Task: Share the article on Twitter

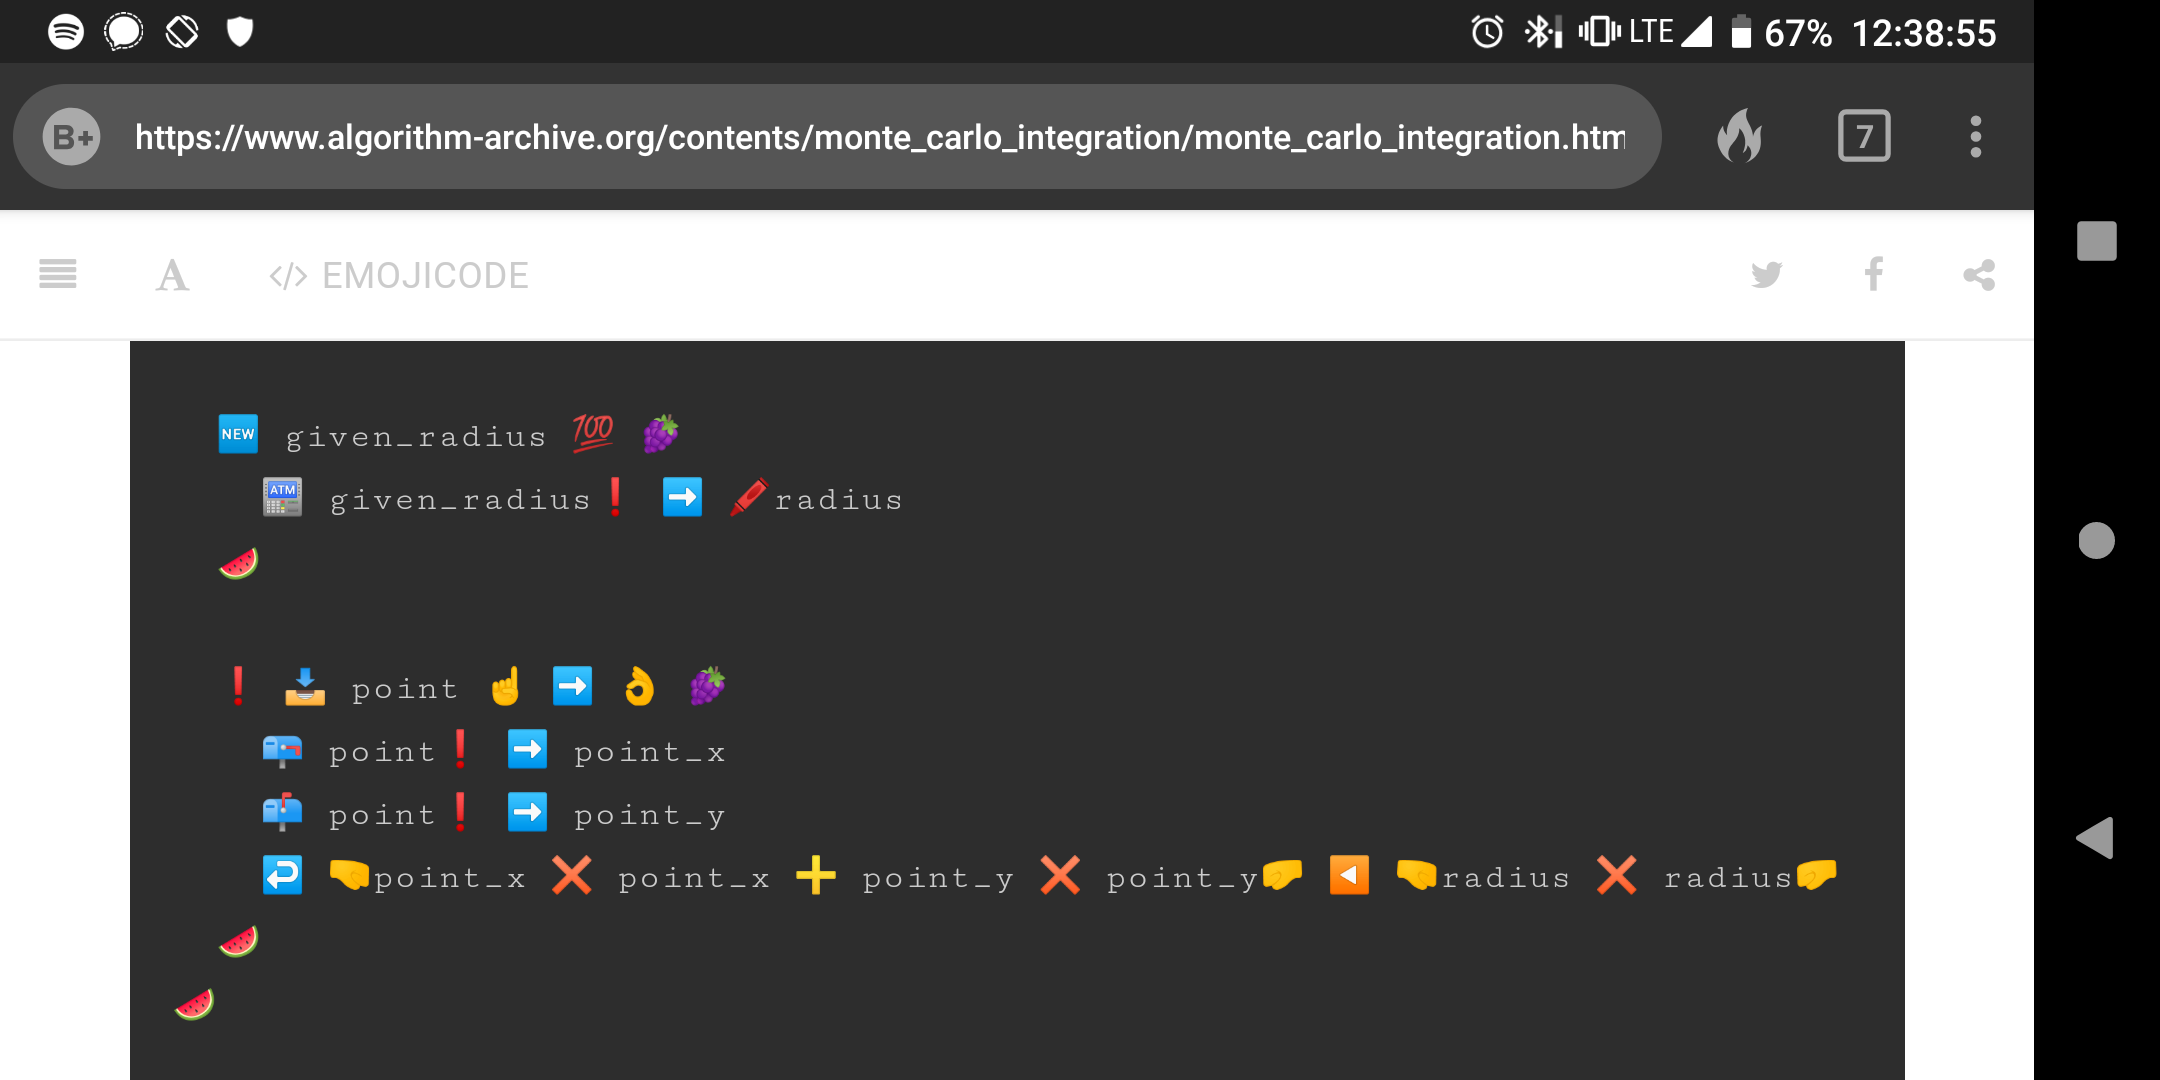Action: (1766, 275)
